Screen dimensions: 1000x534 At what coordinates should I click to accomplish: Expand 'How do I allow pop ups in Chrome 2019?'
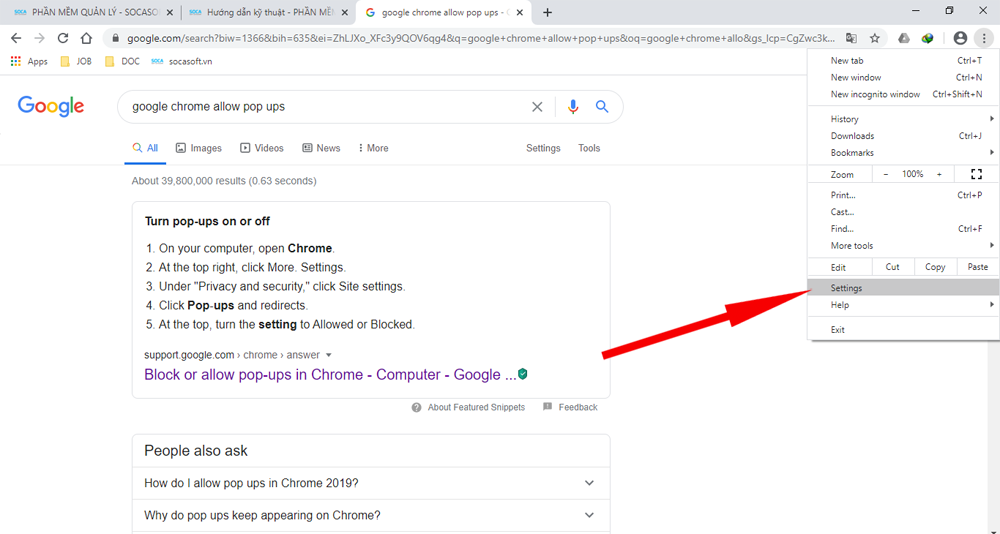click(x=371, y=483)
